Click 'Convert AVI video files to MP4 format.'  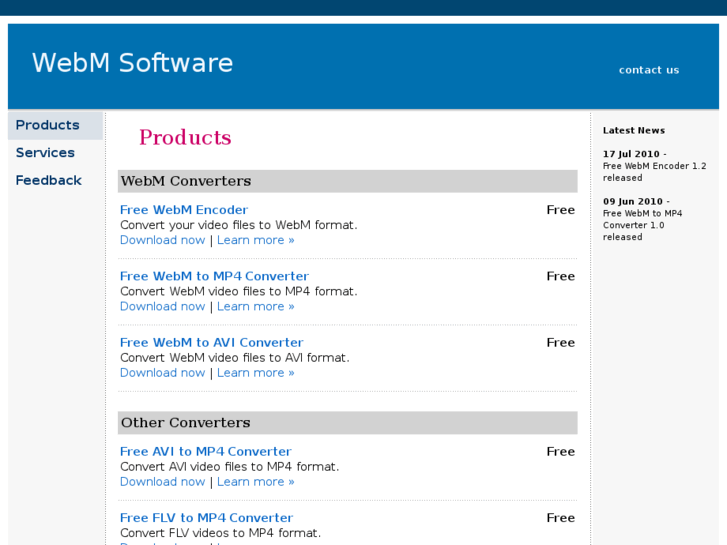pos(230,467)
